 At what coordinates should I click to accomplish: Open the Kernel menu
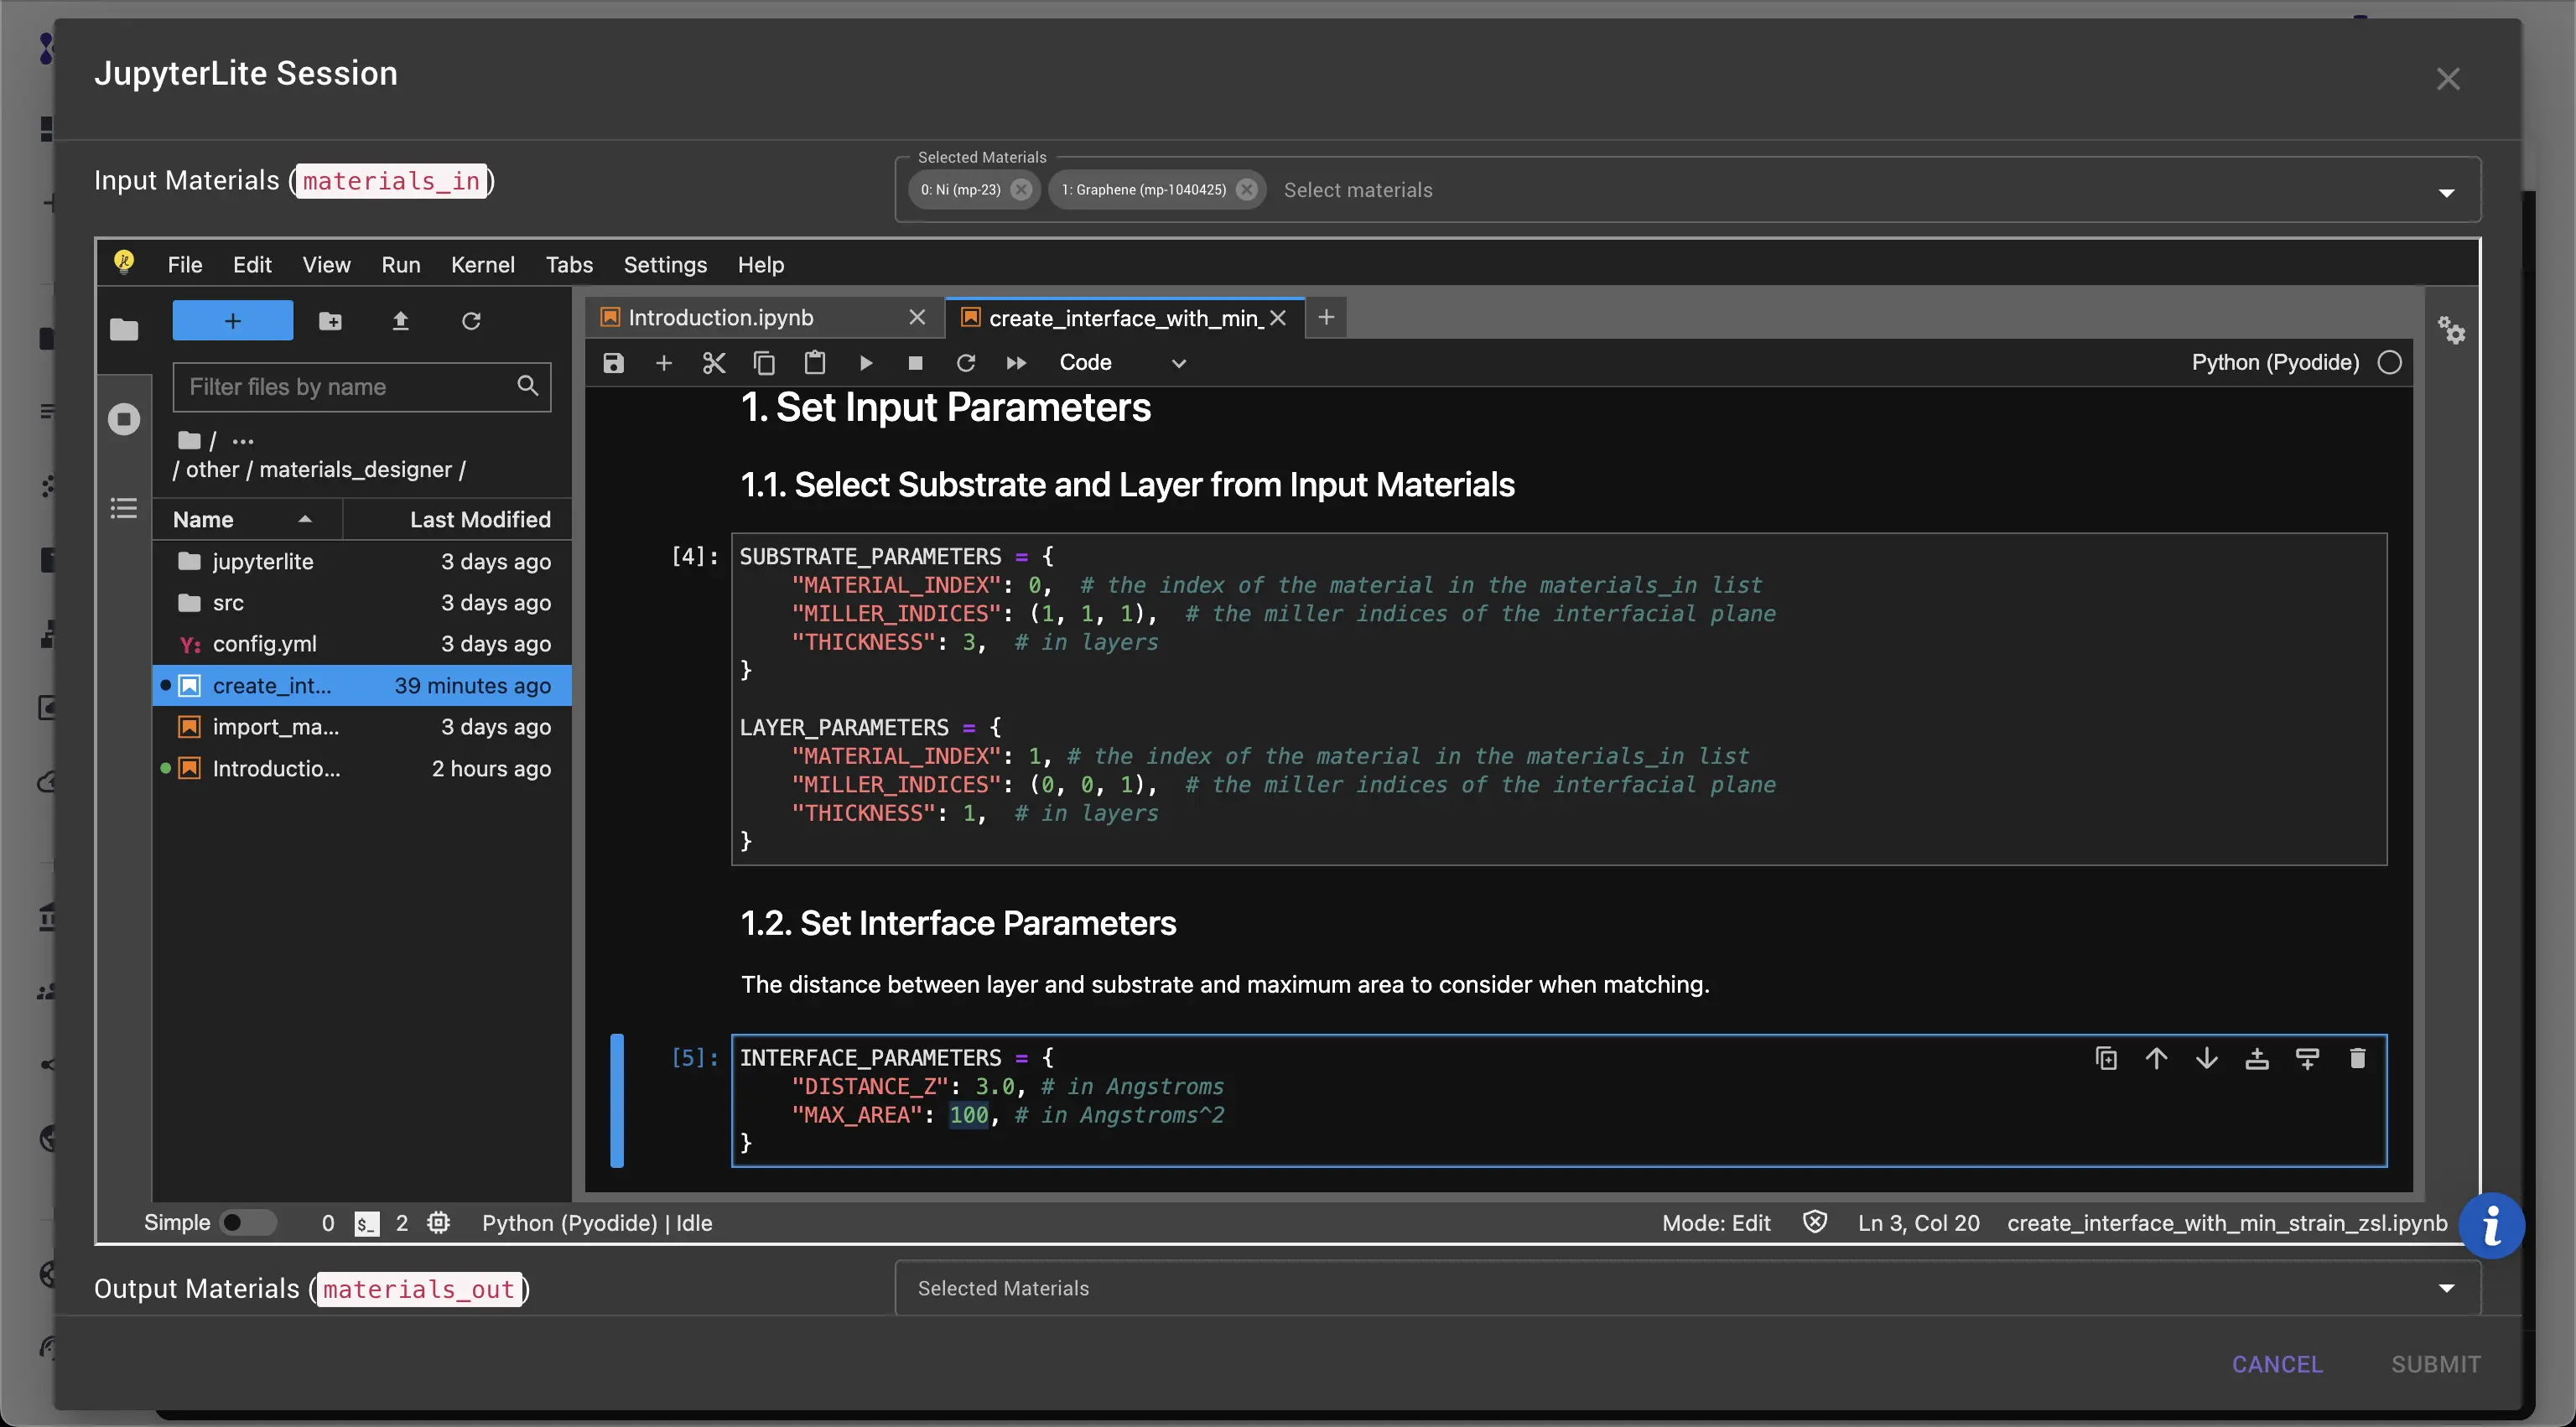pos(483,264)
